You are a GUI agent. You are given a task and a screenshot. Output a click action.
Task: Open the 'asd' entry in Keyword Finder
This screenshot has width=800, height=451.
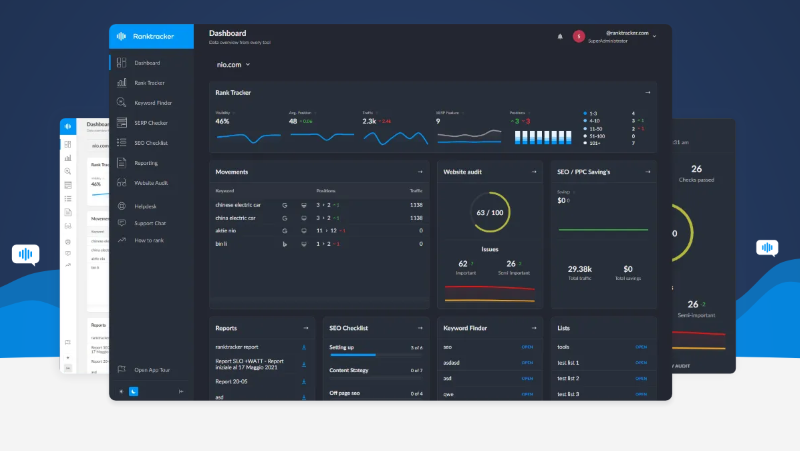(528, 379)
